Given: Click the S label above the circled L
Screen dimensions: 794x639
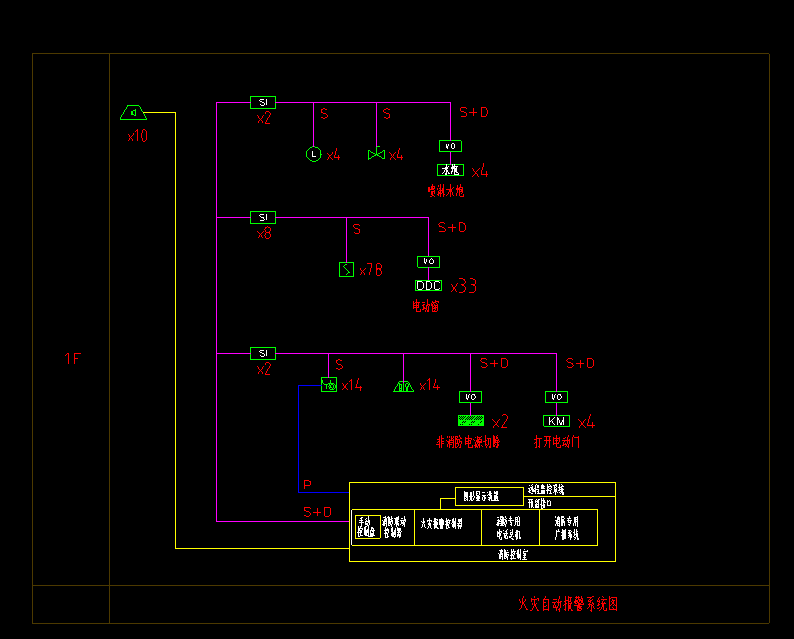Looking at the screenshot, I should click(324, 114).
